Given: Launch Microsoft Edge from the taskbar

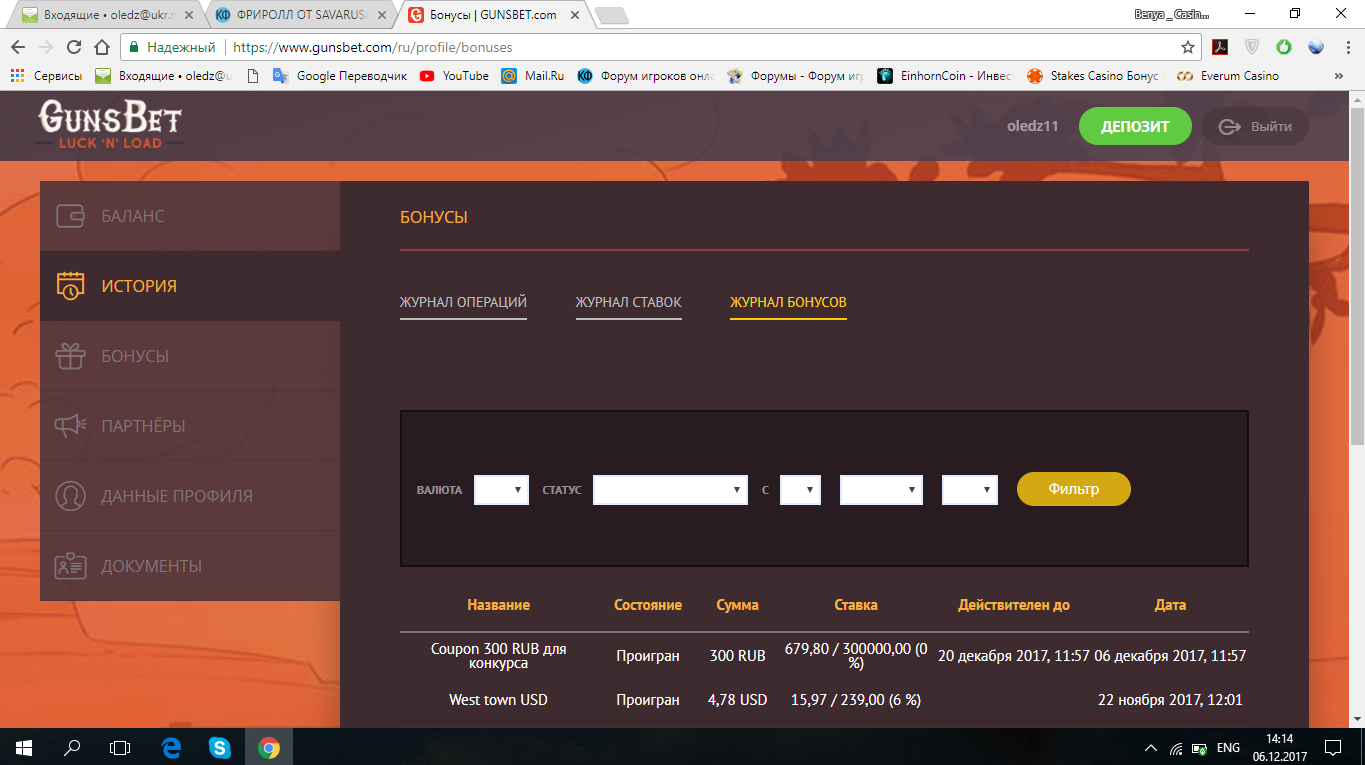Looking at the screenshot, I should (171, 747).
